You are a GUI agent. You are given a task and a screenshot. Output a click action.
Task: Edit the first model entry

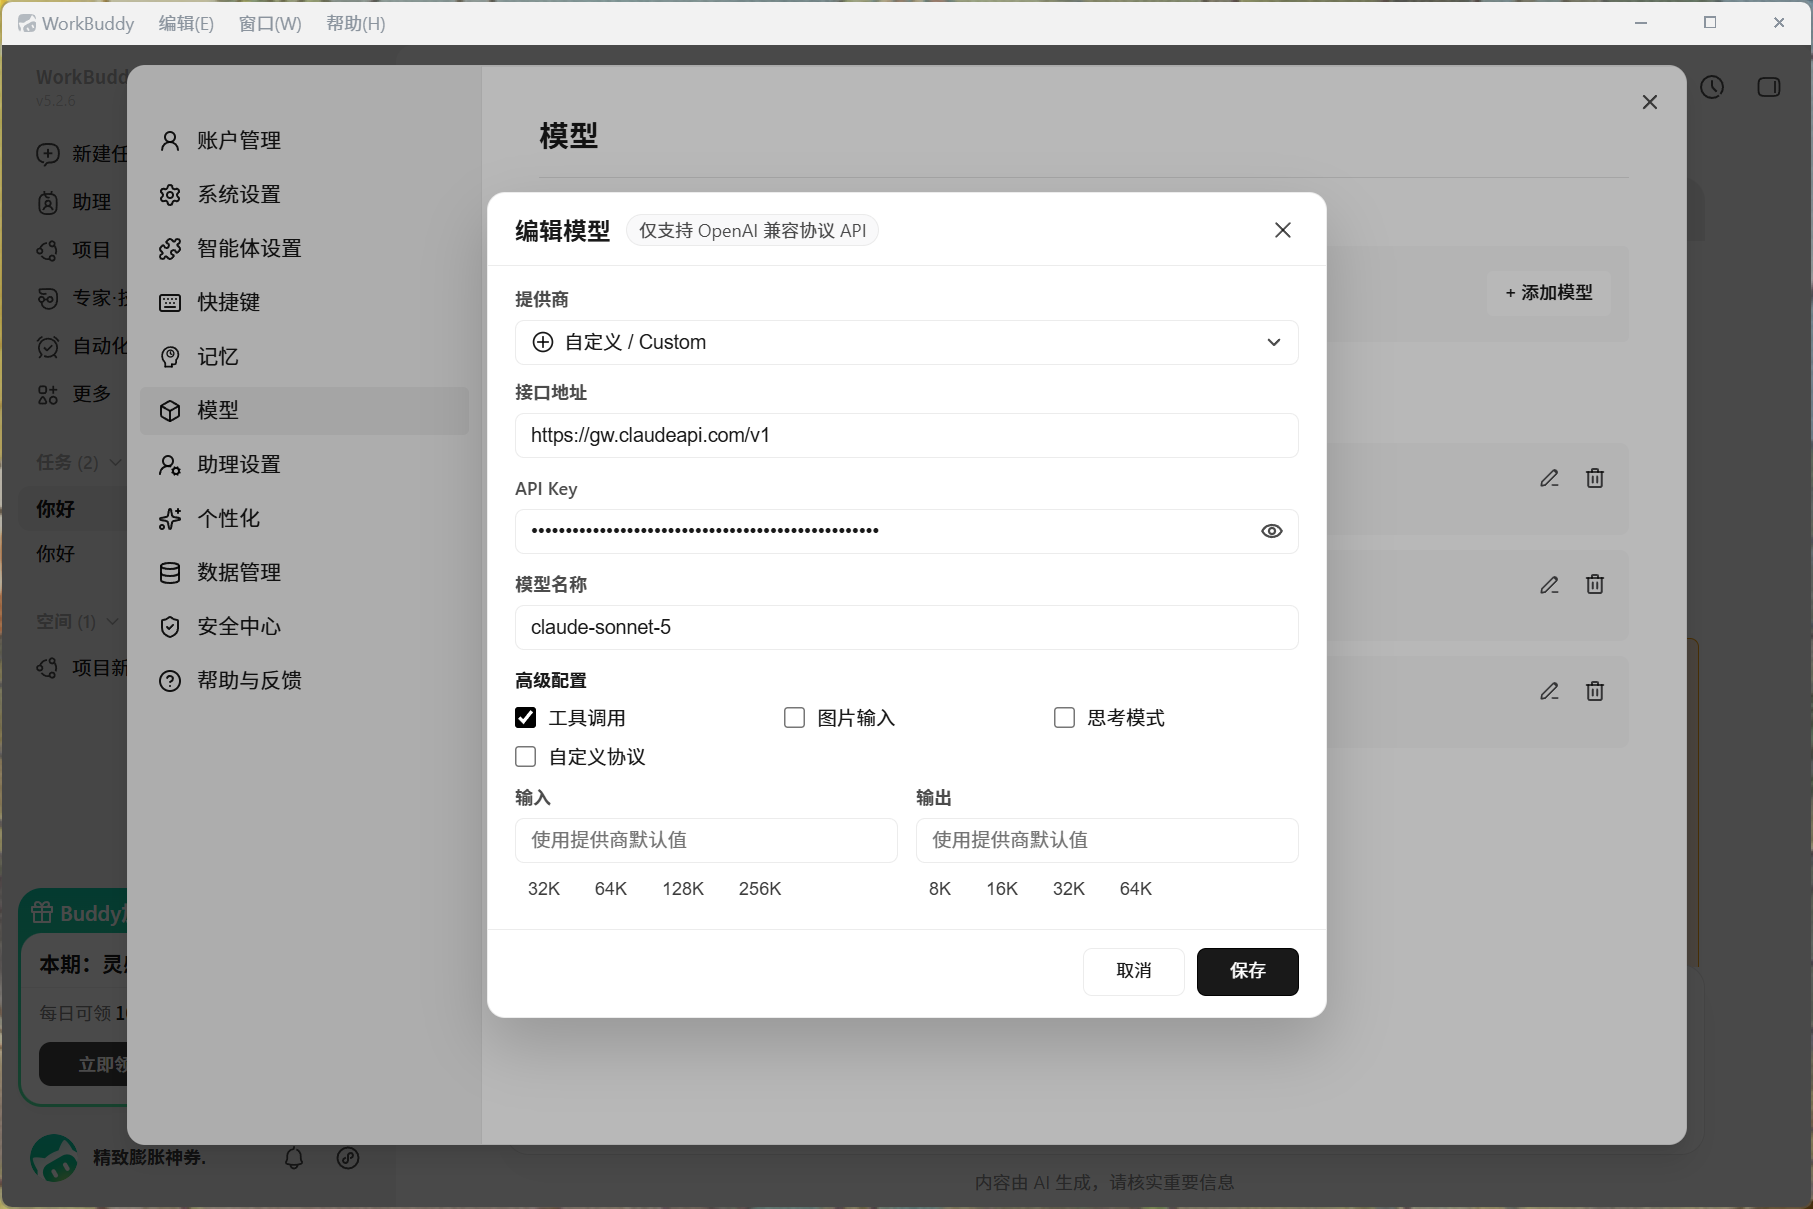1549,478
